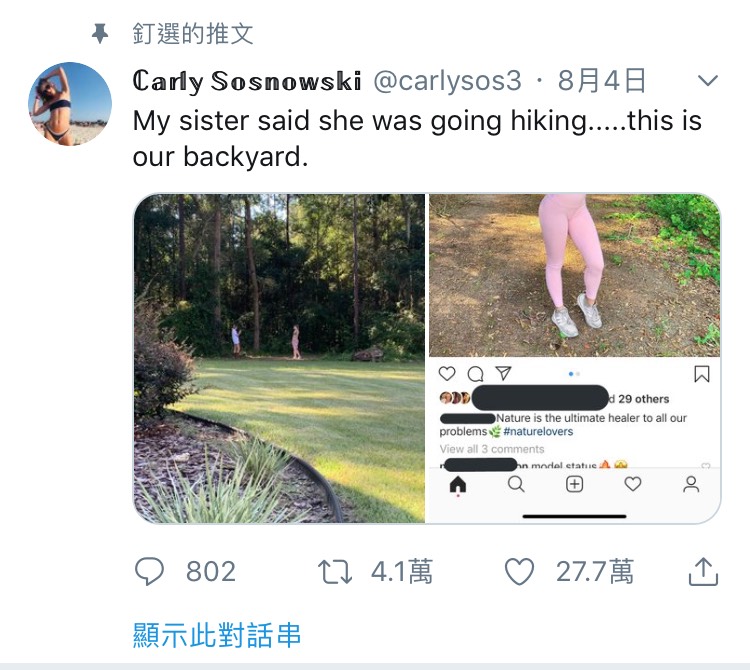Expand the tweet options chevron
The width and height of the screenshot is (750, 670).
(x=707, y=81)
